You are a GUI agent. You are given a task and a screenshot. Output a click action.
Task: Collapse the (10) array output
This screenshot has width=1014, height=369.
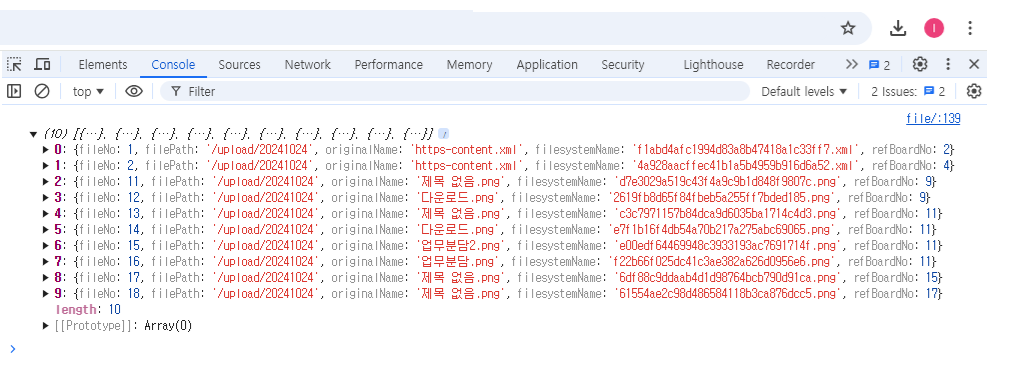pyautogui.click(x=33, y=134)
